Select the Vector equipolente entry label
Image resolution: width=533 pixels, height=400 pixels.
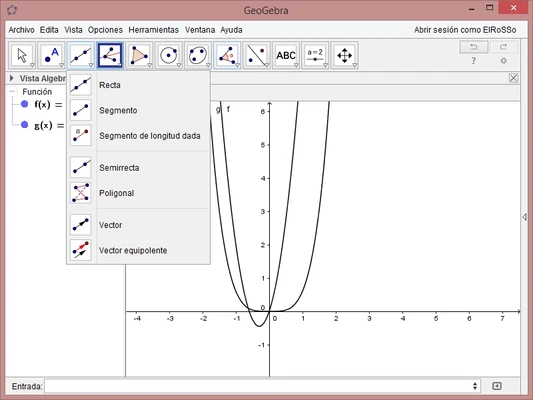click(x=133, y=250)
